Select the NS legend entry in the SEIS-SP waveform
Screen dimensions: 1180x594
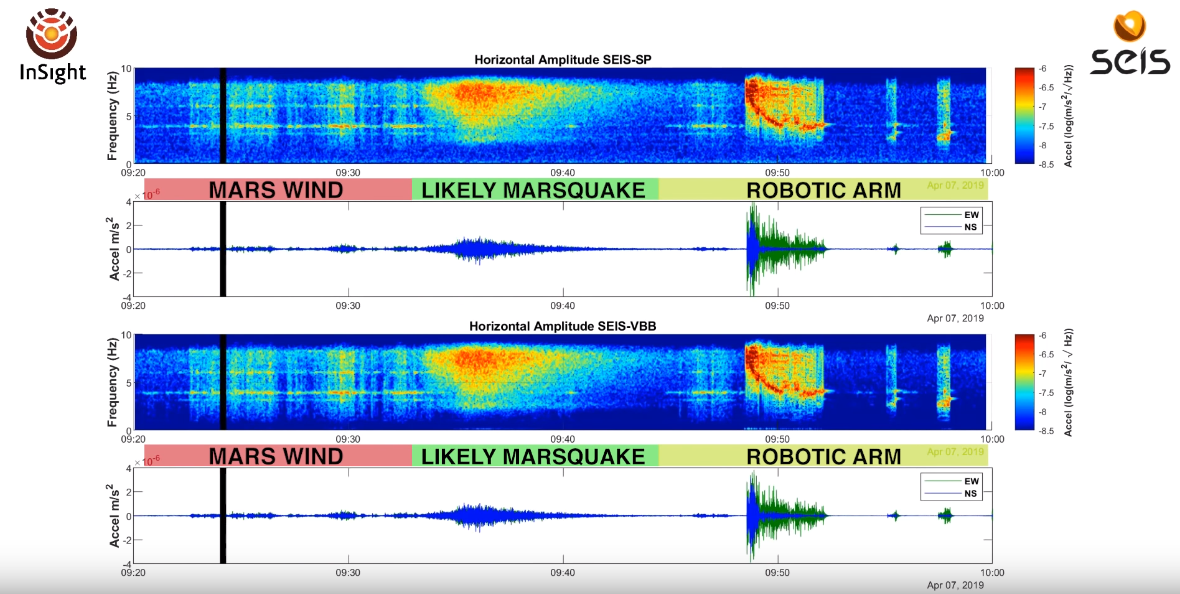tap(948, 227)
